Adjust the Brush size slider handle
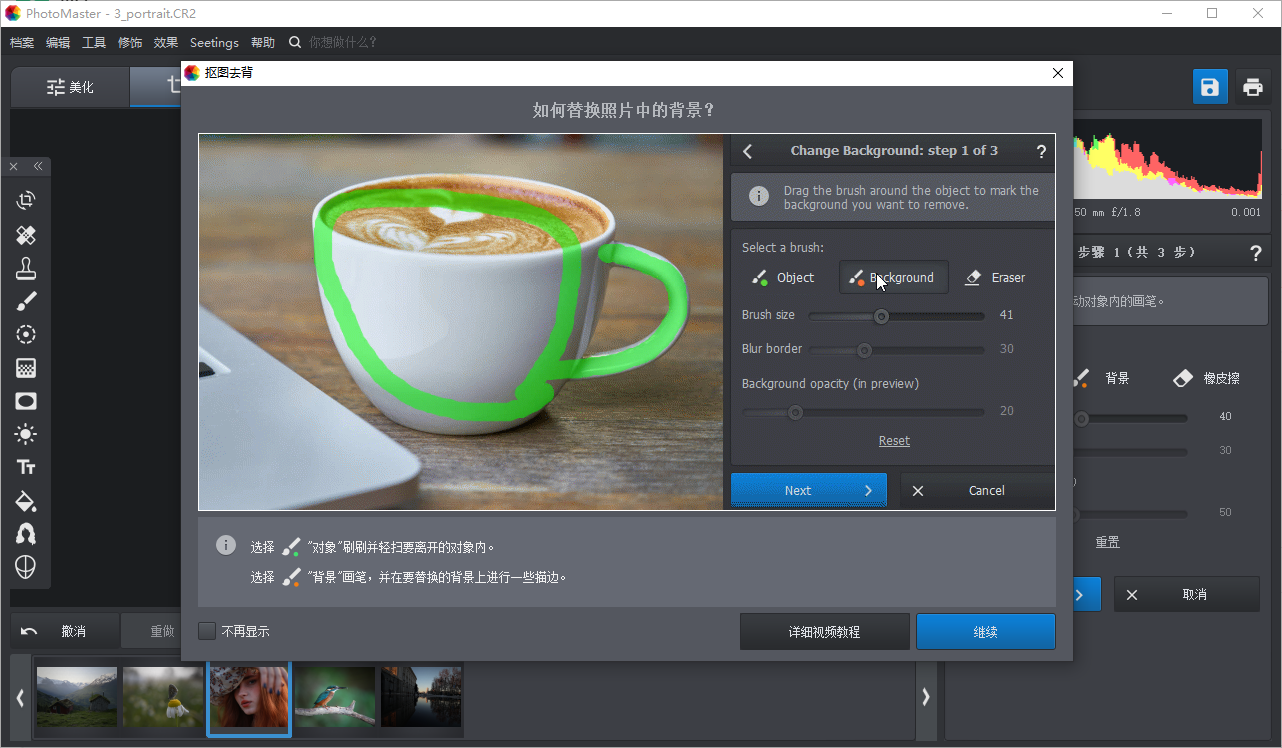The width and height of the screenshot is (1282, 748). pyautogui.click(x=881, y=315)
